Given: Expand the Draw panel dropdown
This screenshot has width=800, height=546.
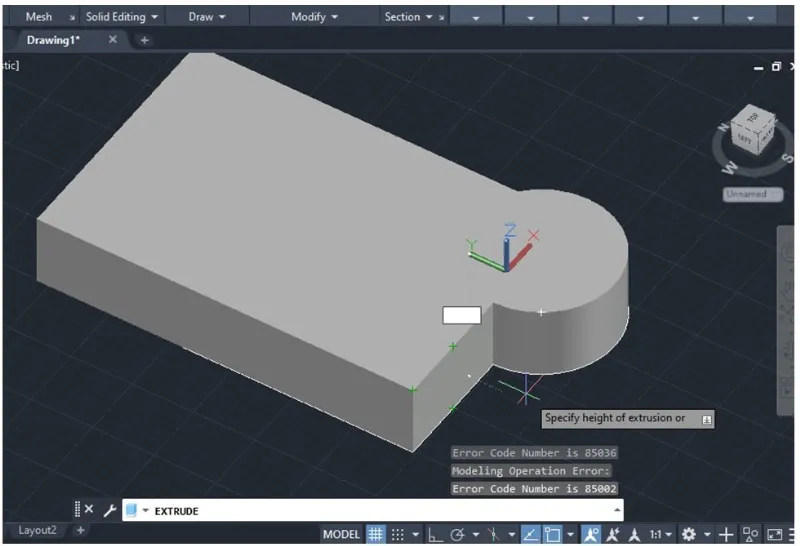Looking at the screenshot, I should click(x=207, y=17).
